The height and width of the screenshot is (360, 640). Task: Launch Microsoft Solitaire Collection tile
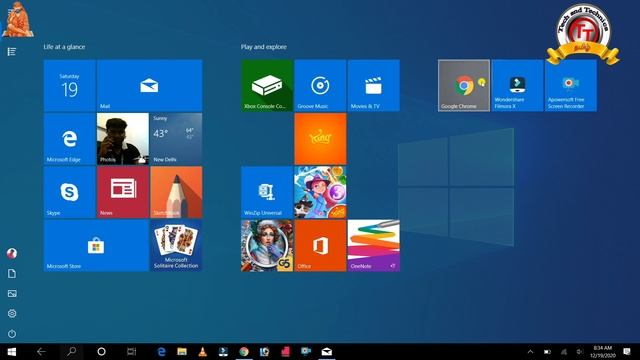click(x=176, y=246)
